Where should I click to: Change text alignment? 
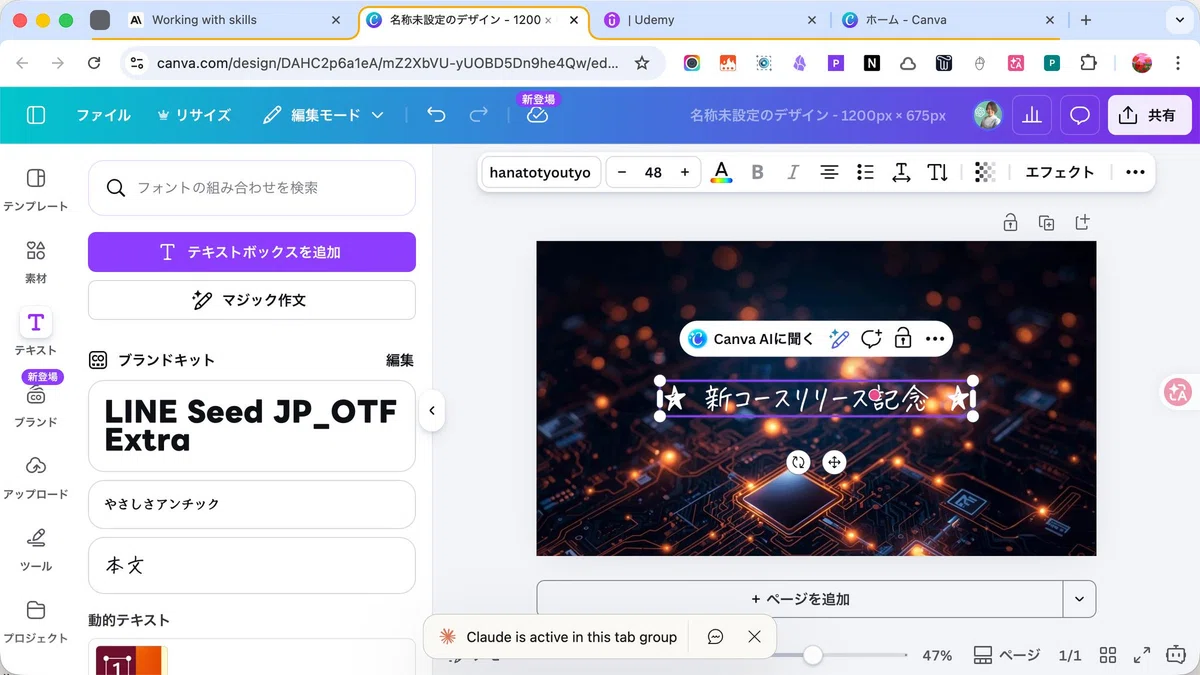[x=829, y=172]
